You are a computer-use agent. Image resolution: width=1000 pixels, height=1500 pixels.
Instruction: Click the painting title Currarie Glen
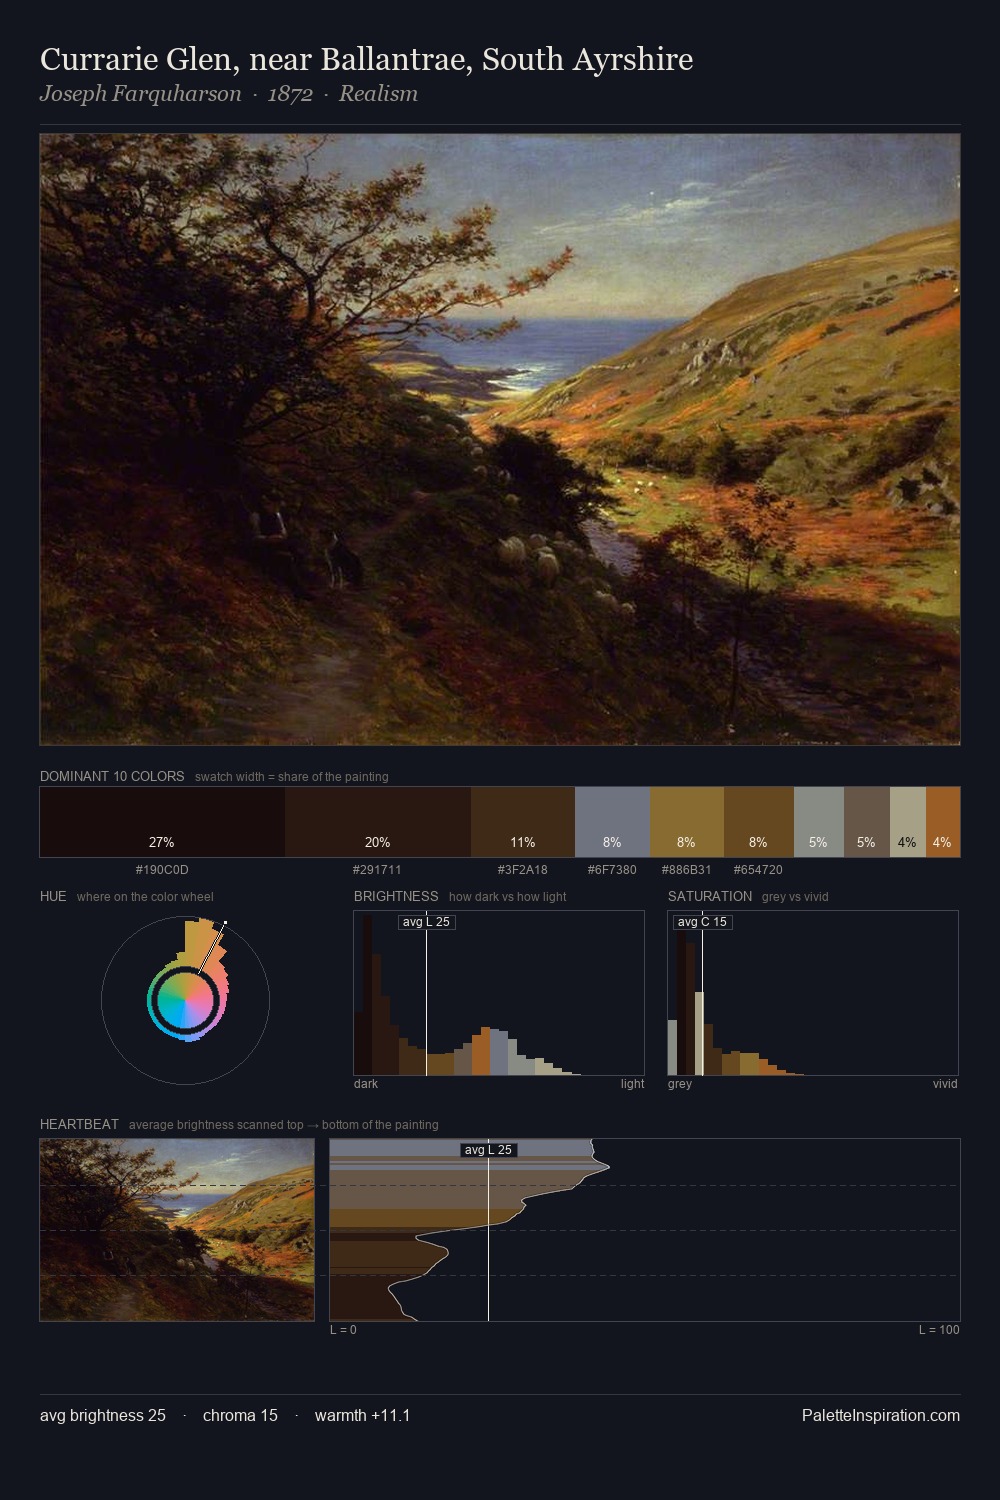point(366,59)
